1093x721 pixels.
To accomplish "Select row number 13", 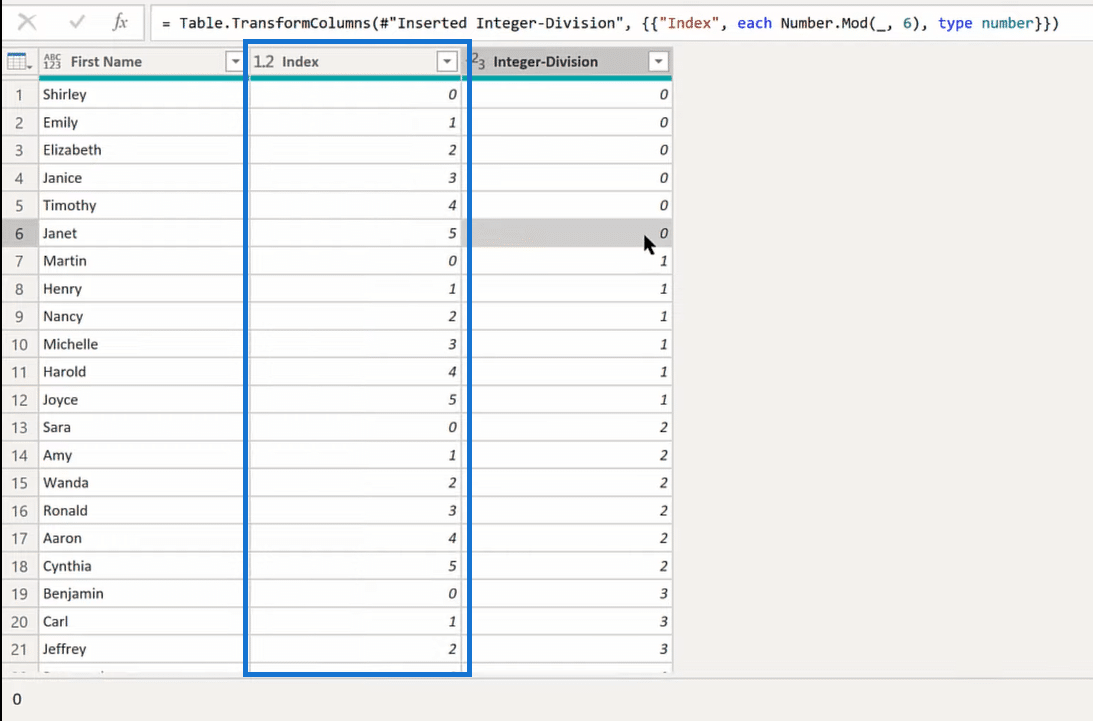I will [20, 427].
